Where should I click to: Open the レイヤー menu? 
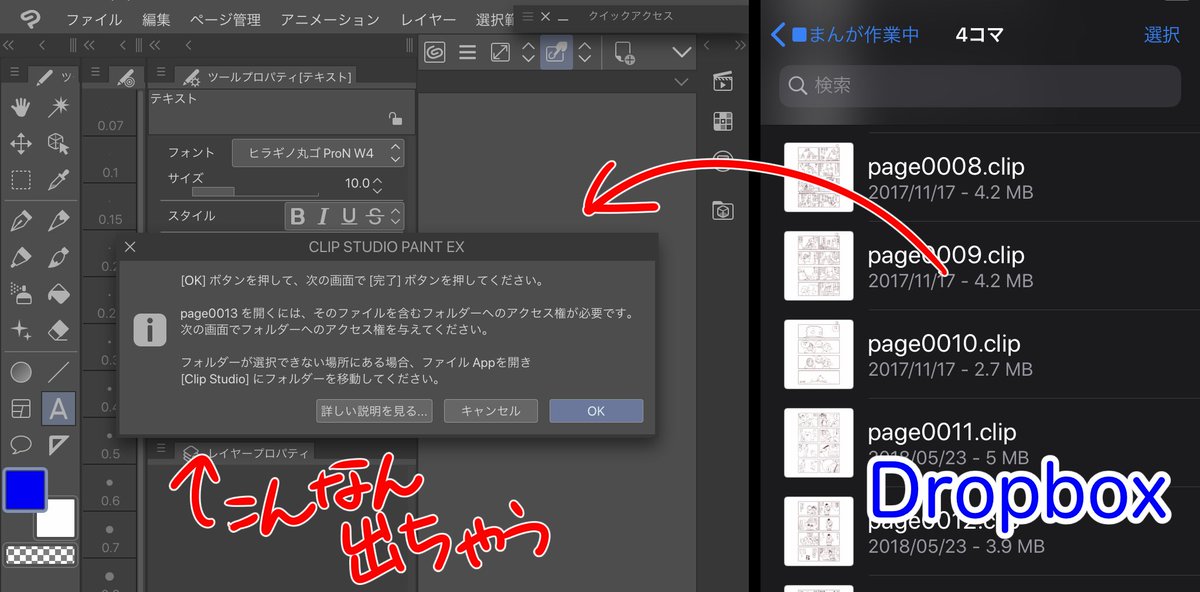click(428, 19)
